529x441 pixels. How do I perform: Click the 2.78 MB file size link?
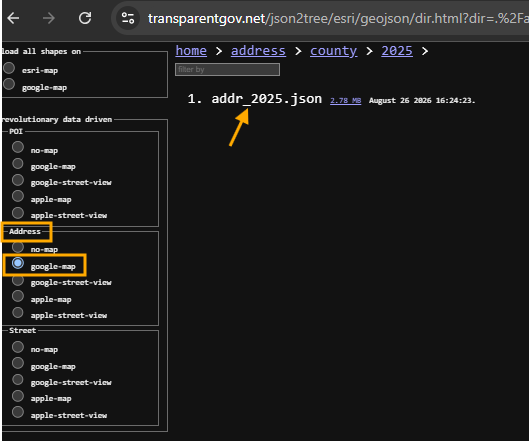pos(345,101)
